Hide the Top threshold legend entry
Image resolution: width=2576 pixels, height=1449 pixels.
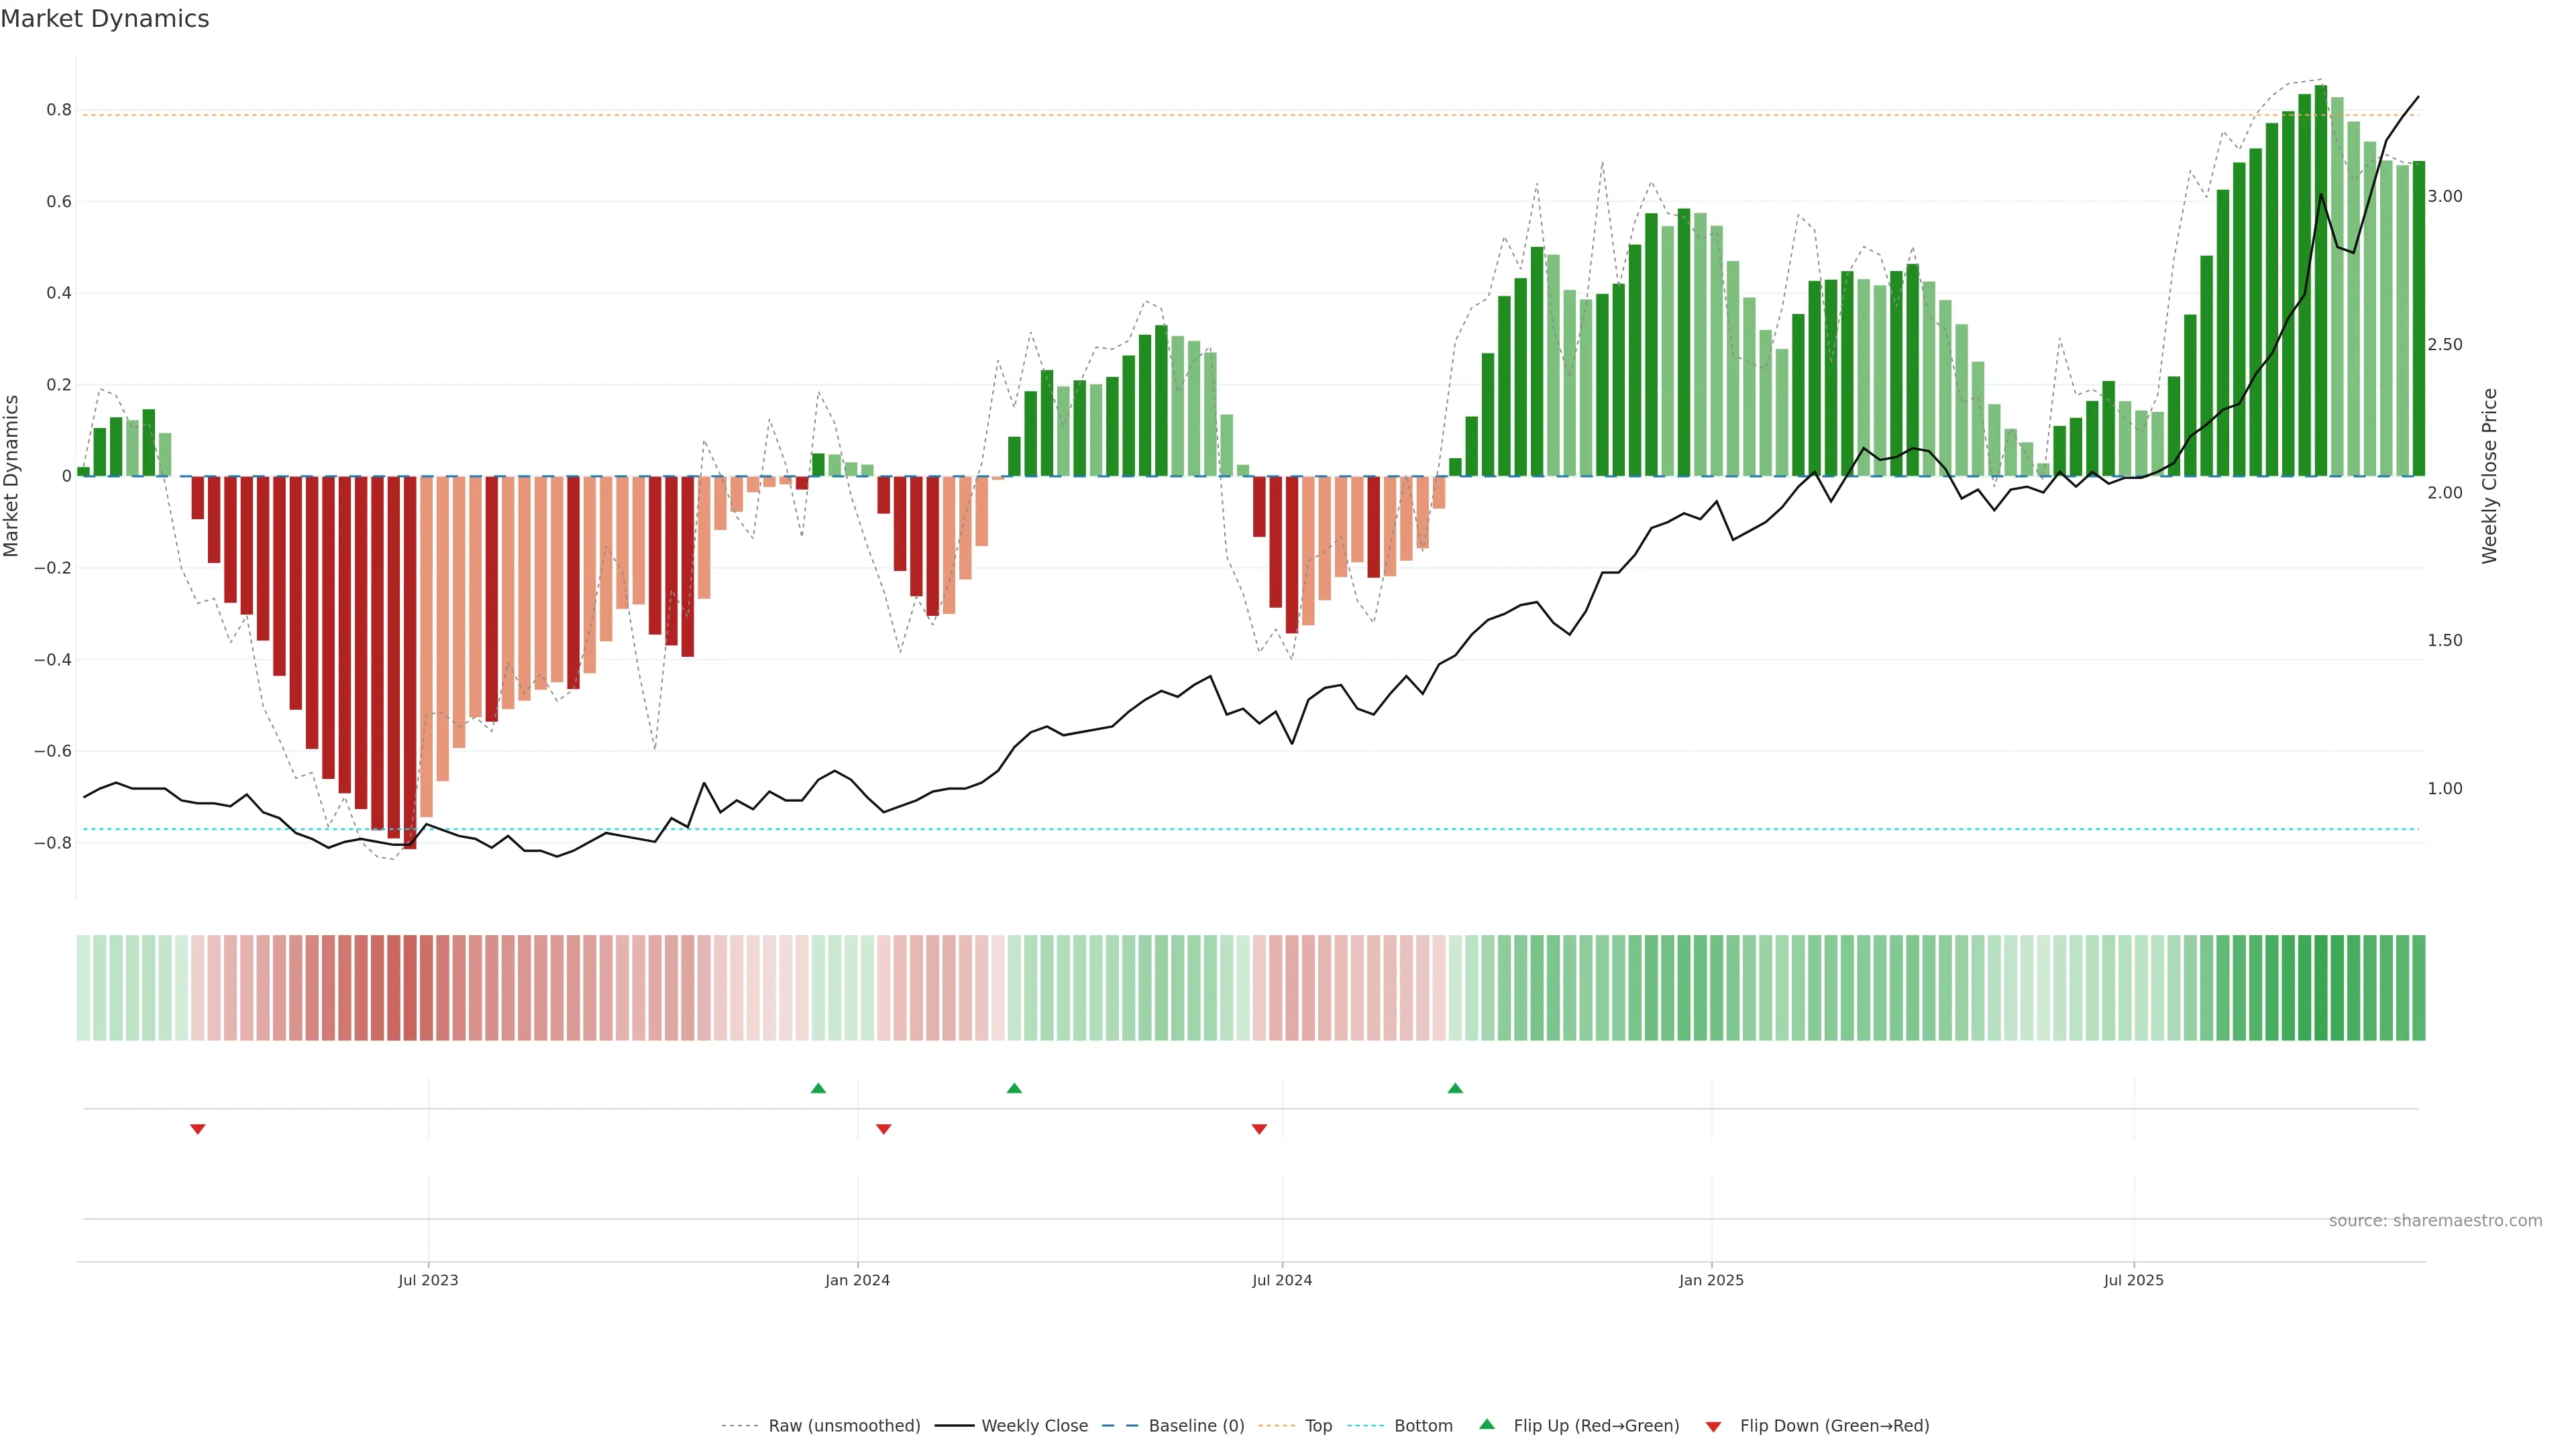1318,1426
